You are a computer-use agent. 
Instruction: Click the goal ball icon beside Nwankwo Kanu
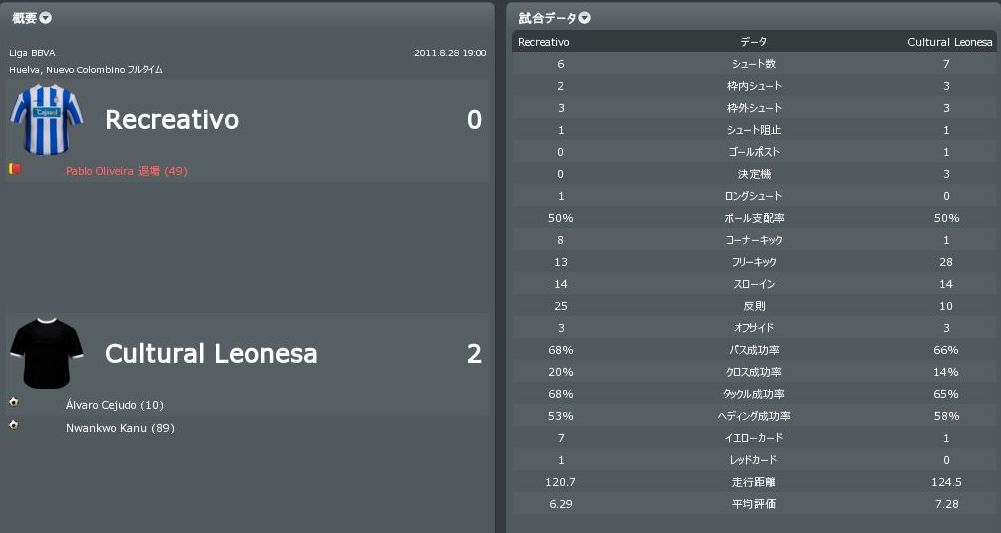(x=14, y=425)
